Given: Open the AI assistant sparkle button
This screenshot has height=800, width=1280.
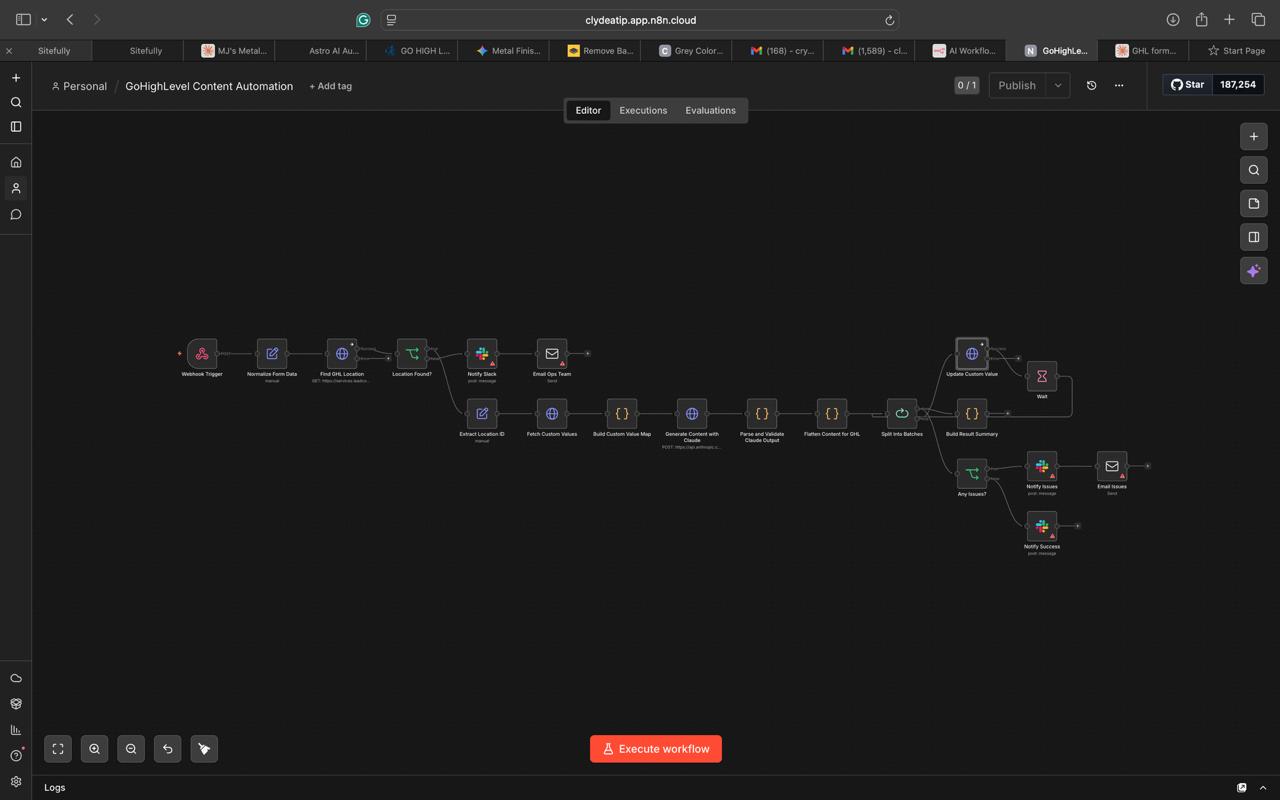Looking at the screenshot, I should [1254, 271].
